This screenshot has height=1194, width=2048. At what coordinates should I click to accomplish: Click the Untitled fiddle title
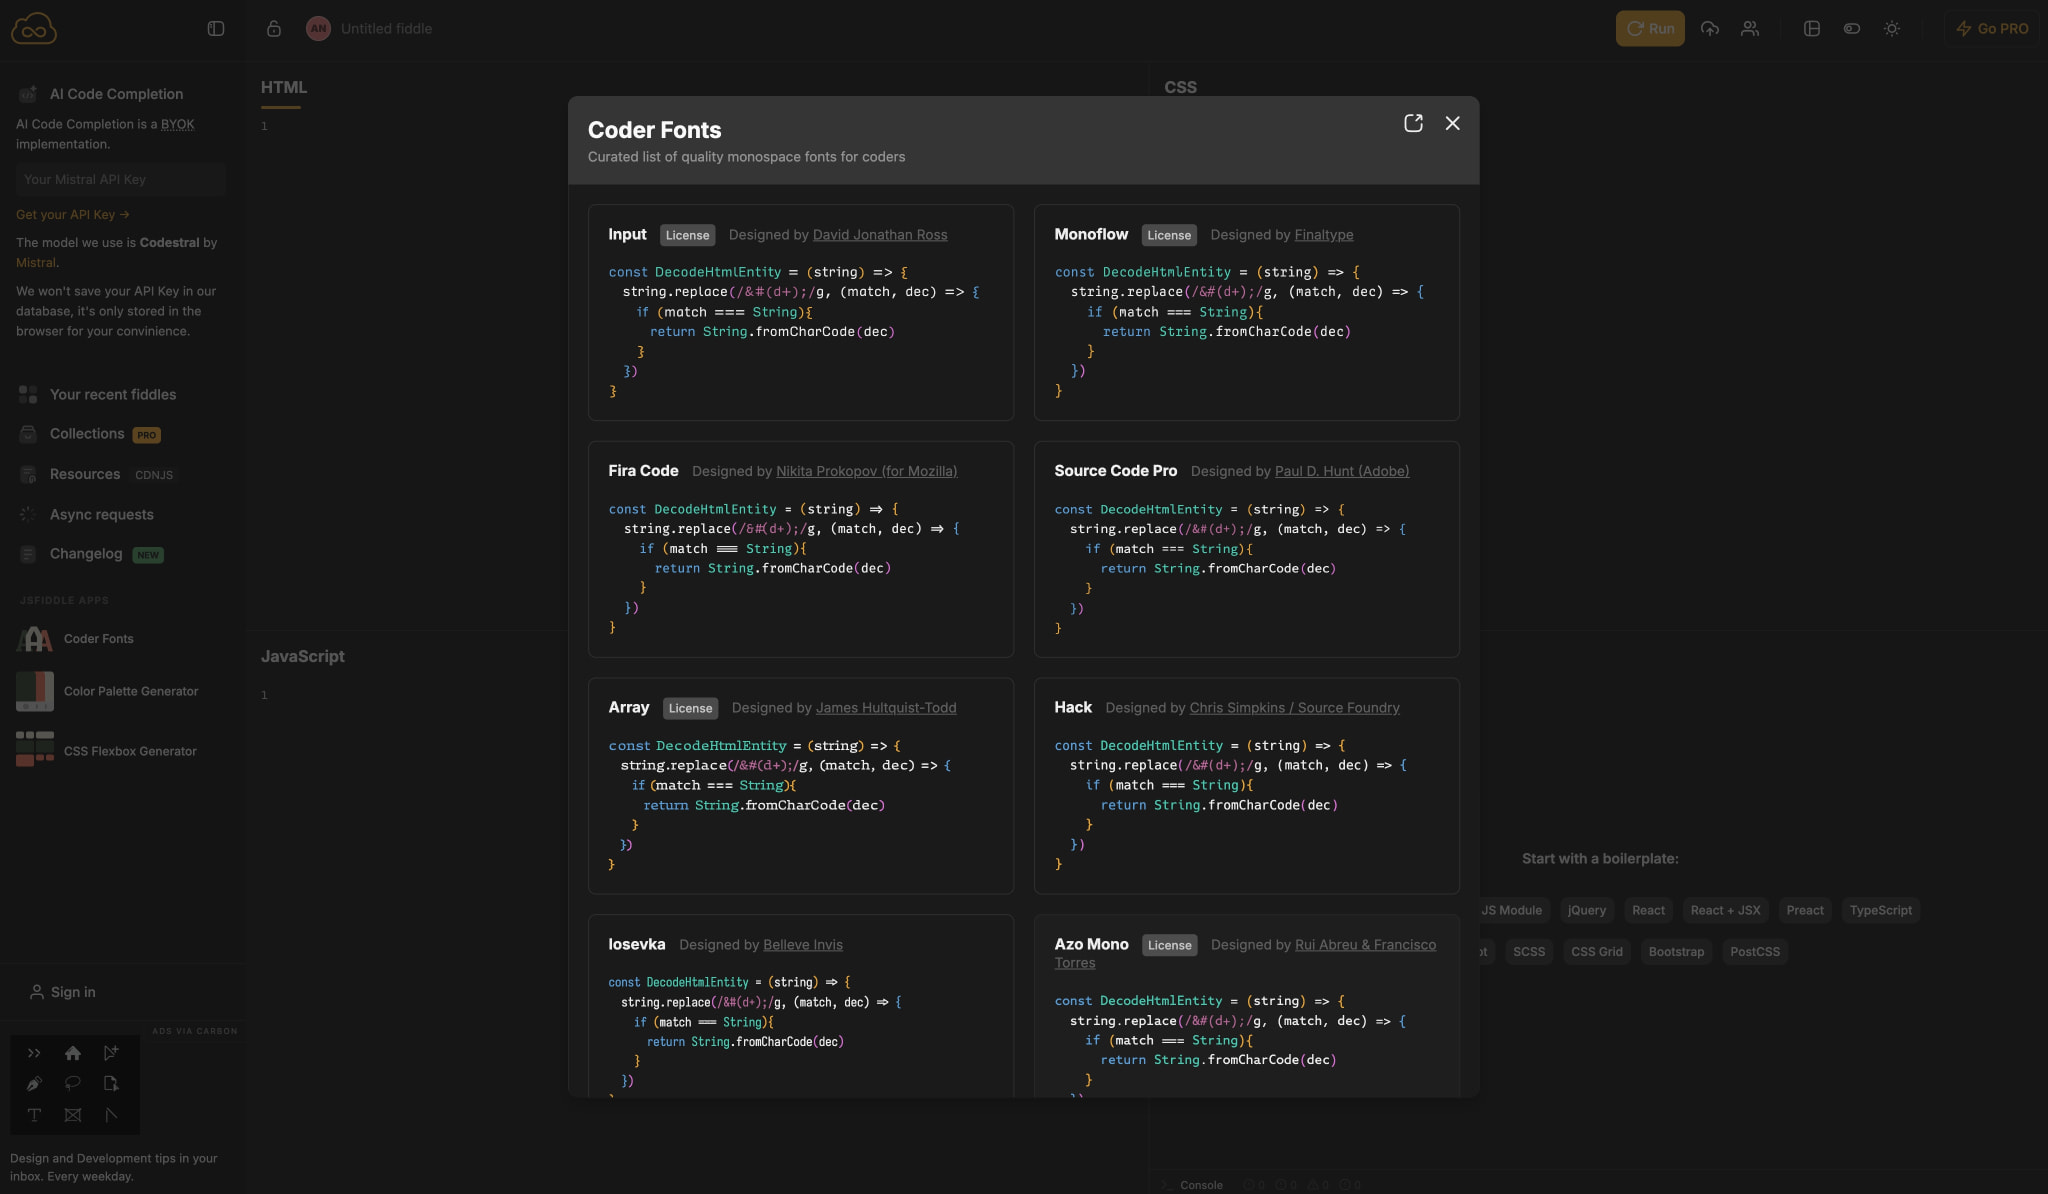click(386, 29)
